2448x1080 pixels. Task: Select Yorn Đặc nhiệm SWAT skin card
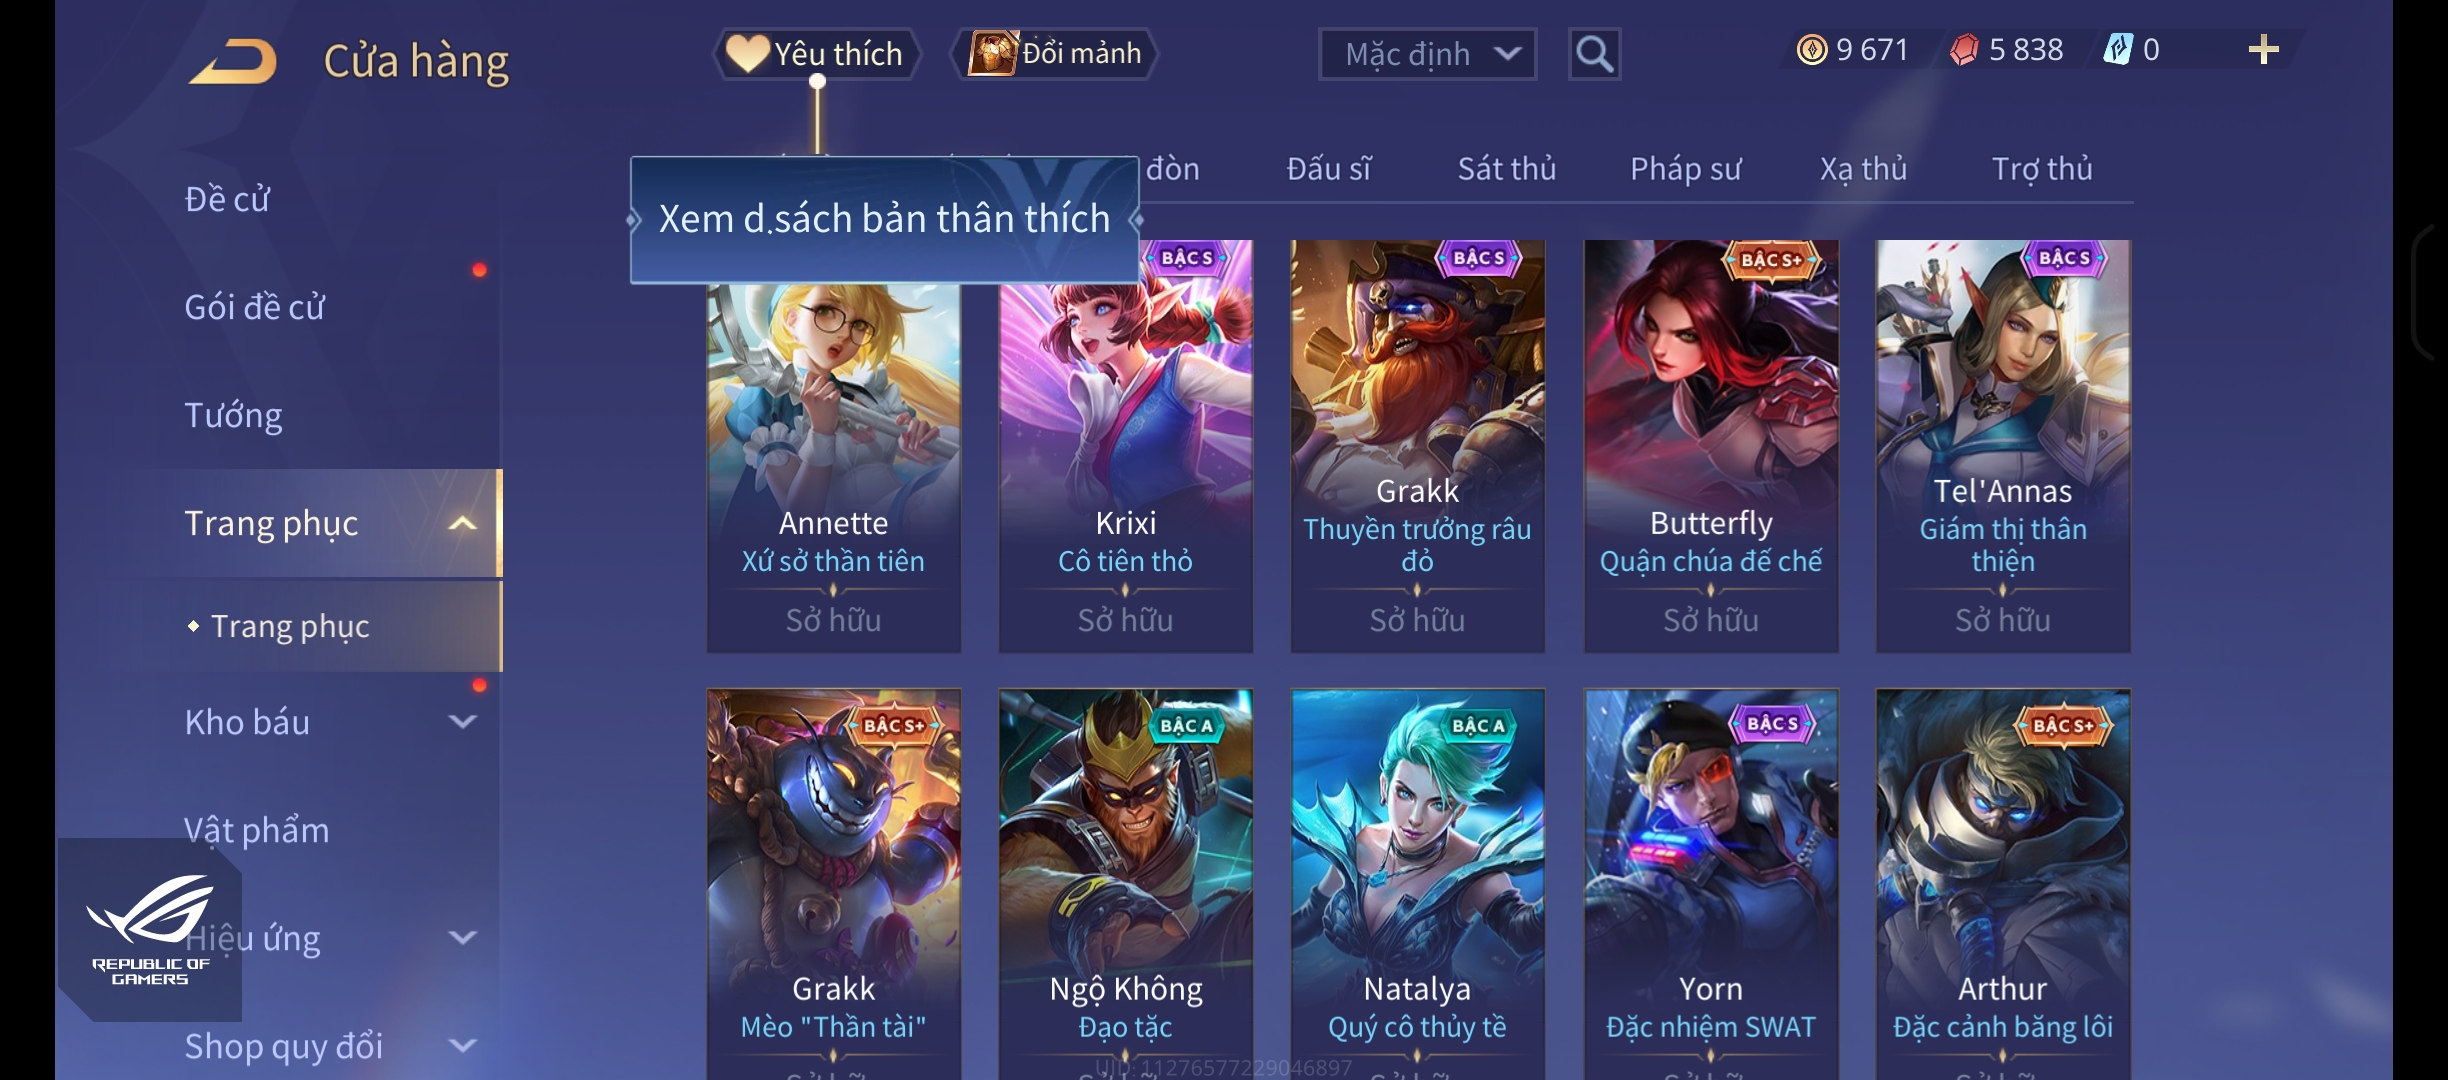(1711, 884)
